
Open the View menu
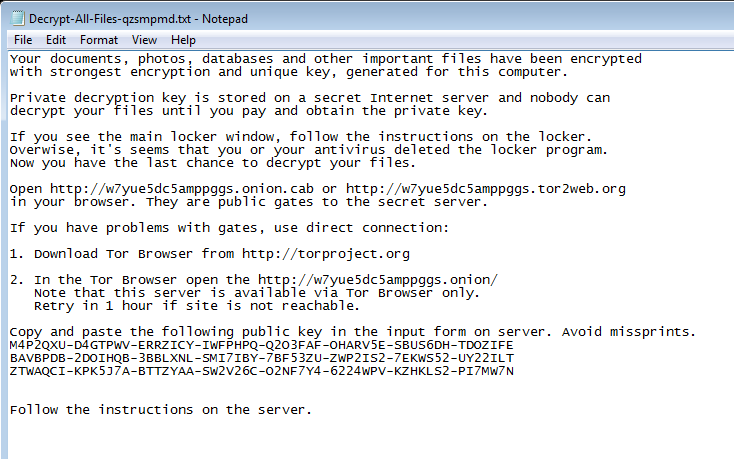[x=144, y=40]
